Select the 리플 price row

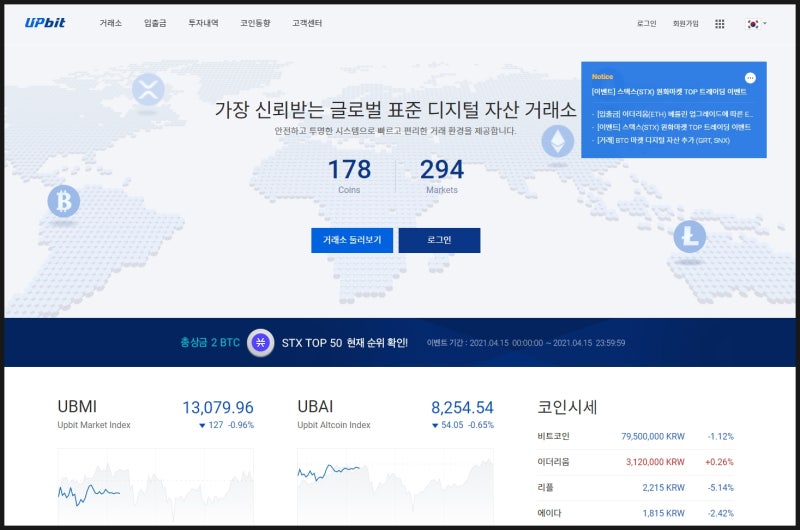coord(636,488)
